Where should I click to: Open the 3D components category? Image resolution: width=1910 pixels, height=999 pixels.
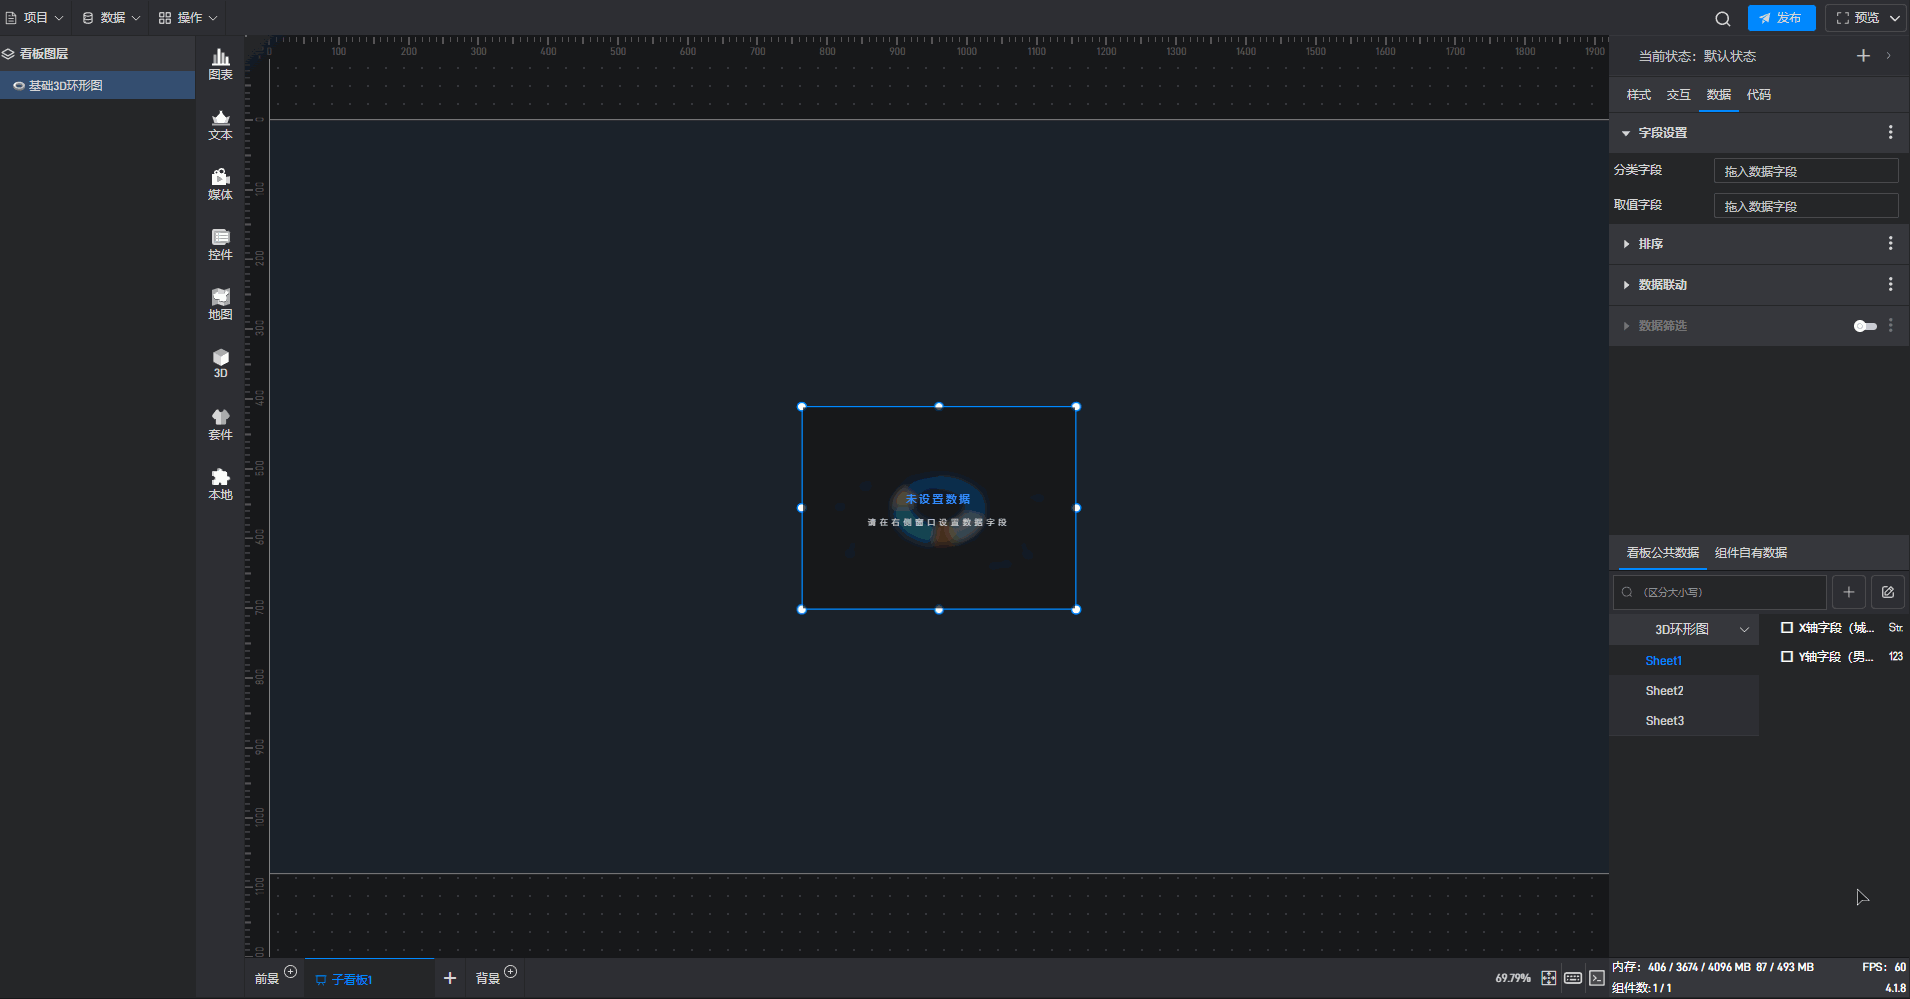click(x=220, y=364)
